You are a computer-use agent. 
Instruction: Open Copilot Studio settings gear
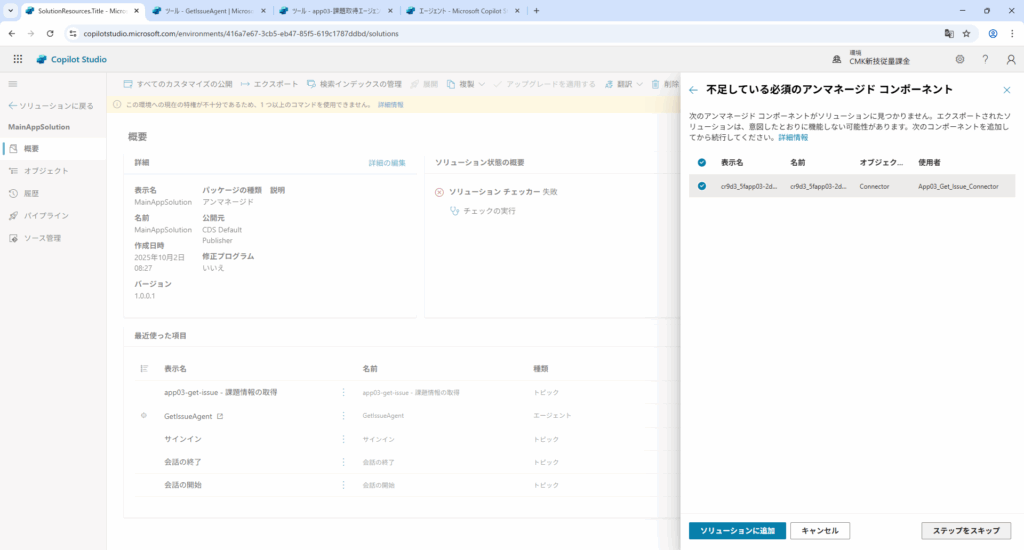coord(959,59)
